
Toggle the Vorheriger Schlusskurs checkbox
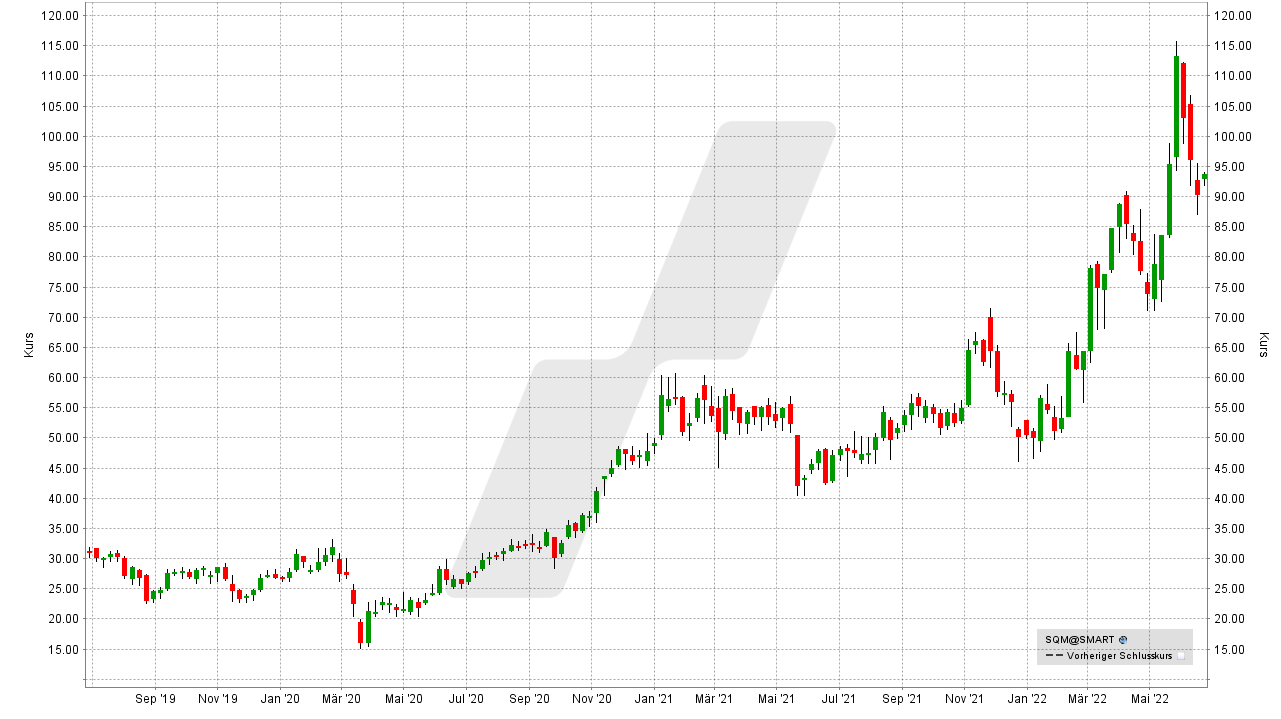(1181, 656)
